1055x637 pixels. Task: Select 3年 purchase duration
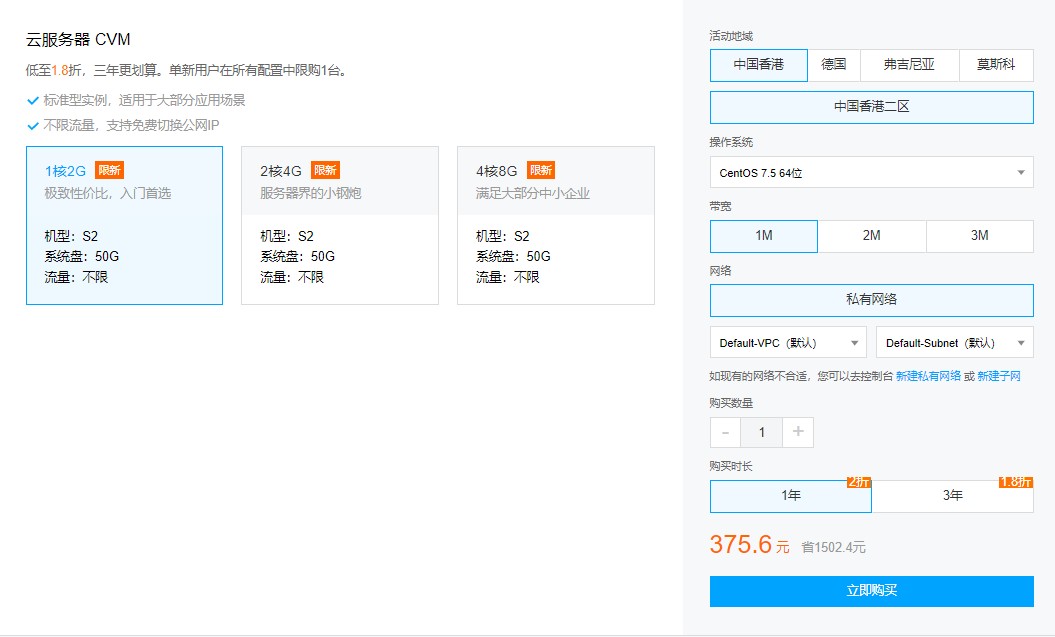point(953,496)
